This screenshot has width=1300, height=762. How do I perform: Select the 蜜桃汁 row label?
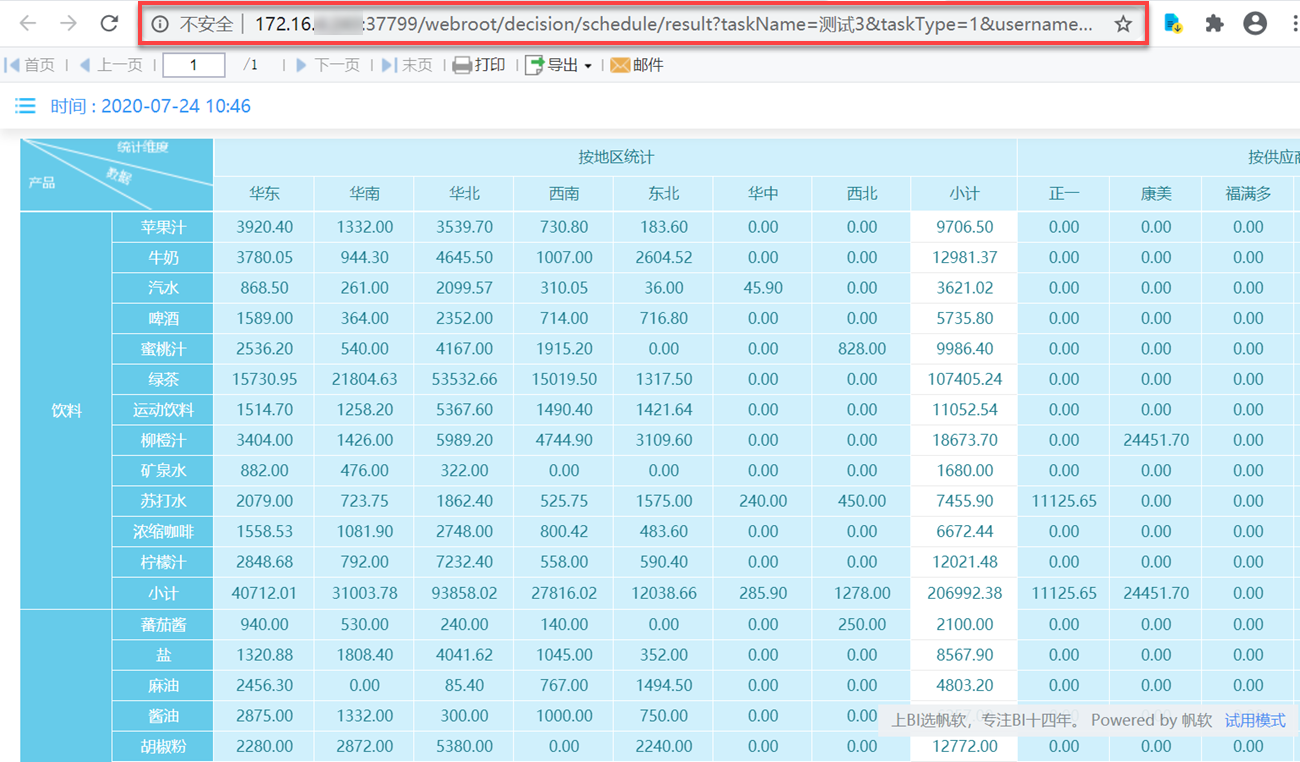click(x=163, y=349)
